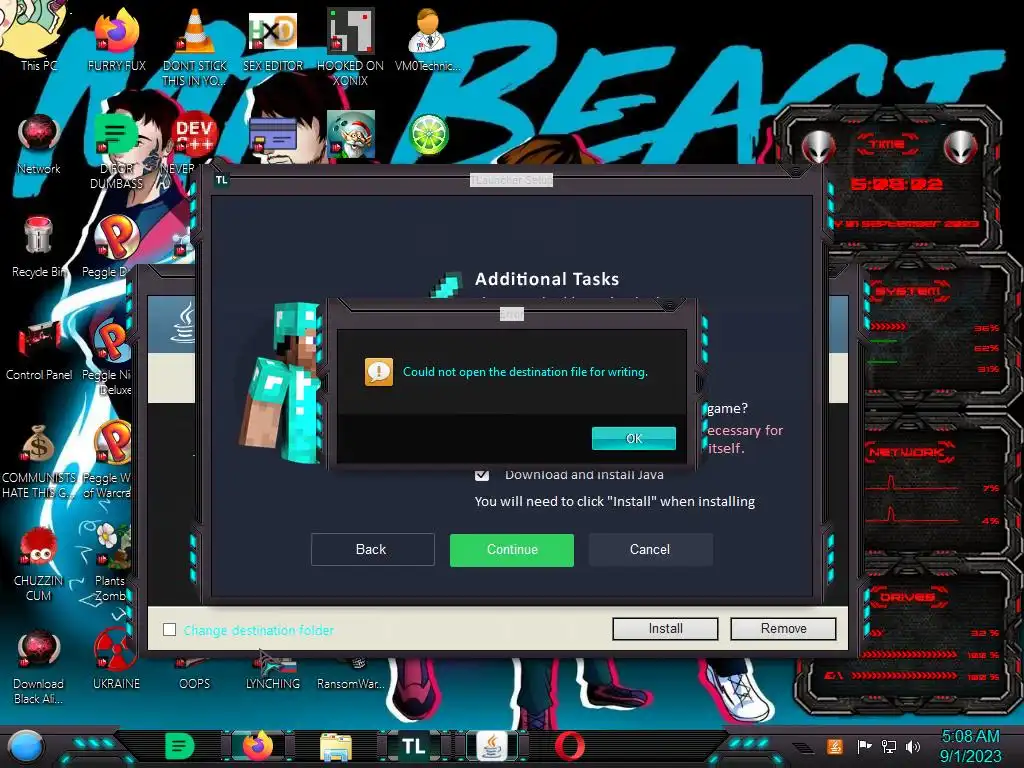1024x768 pixels.
Task: Click Cancel in TLauncher setup
Action: tap(650, 550)
